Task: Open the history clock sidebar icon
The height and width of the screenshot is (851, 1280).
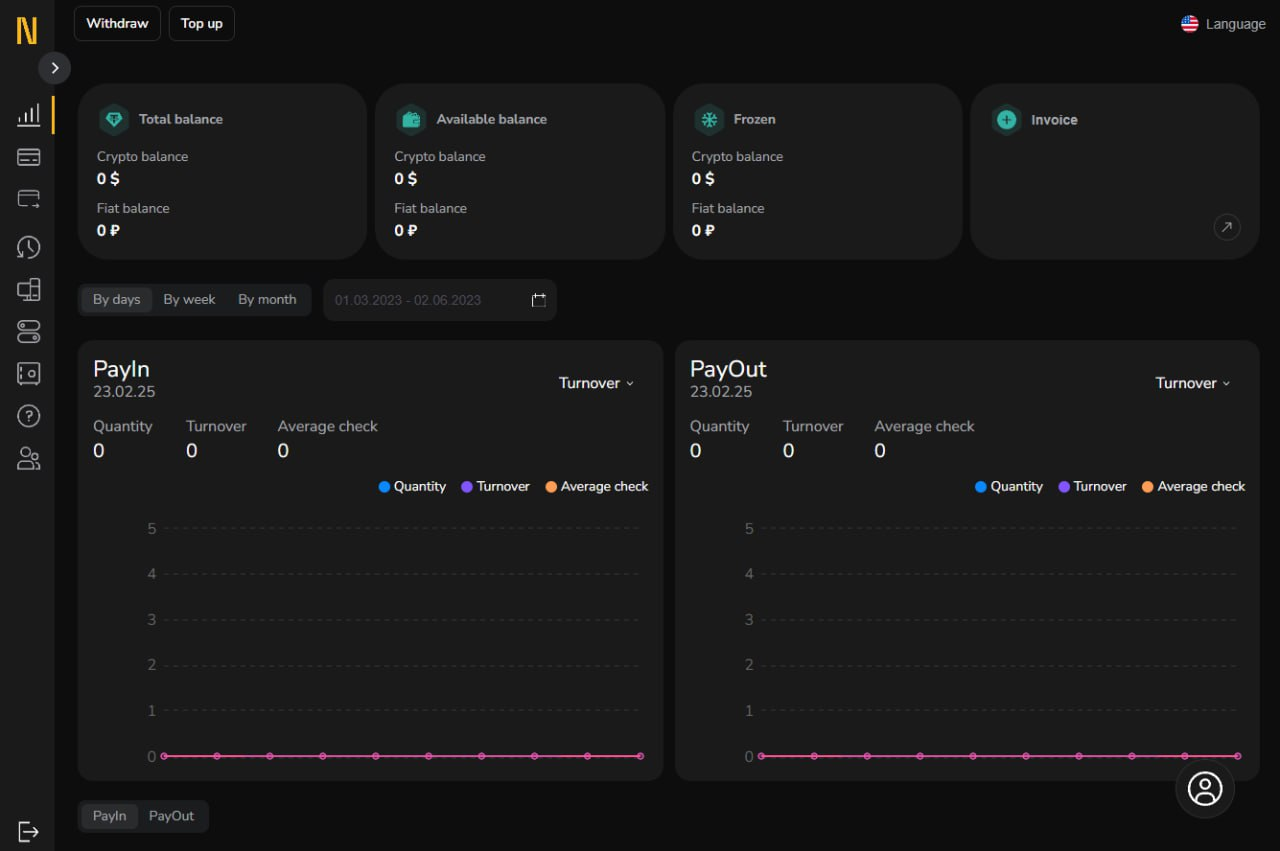Action: point(29,247)
